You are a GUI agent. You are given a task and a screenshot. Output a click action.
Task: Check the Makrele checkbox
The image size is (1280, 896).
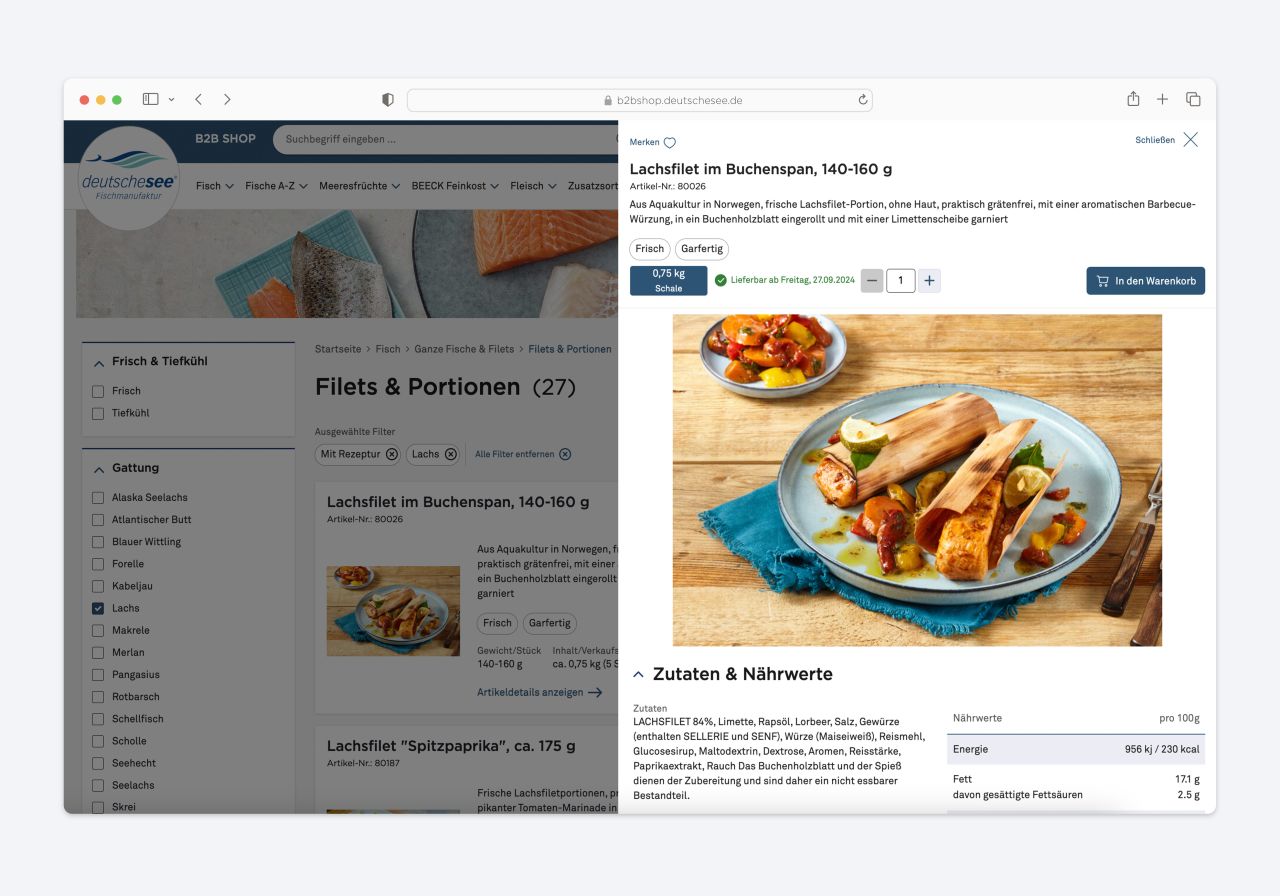tap(98, 631)
